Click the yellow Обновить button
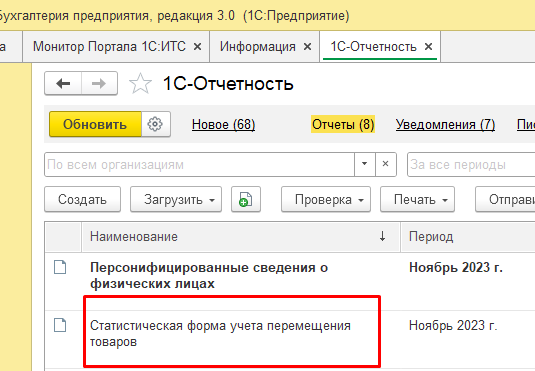 tap(95, 124)
